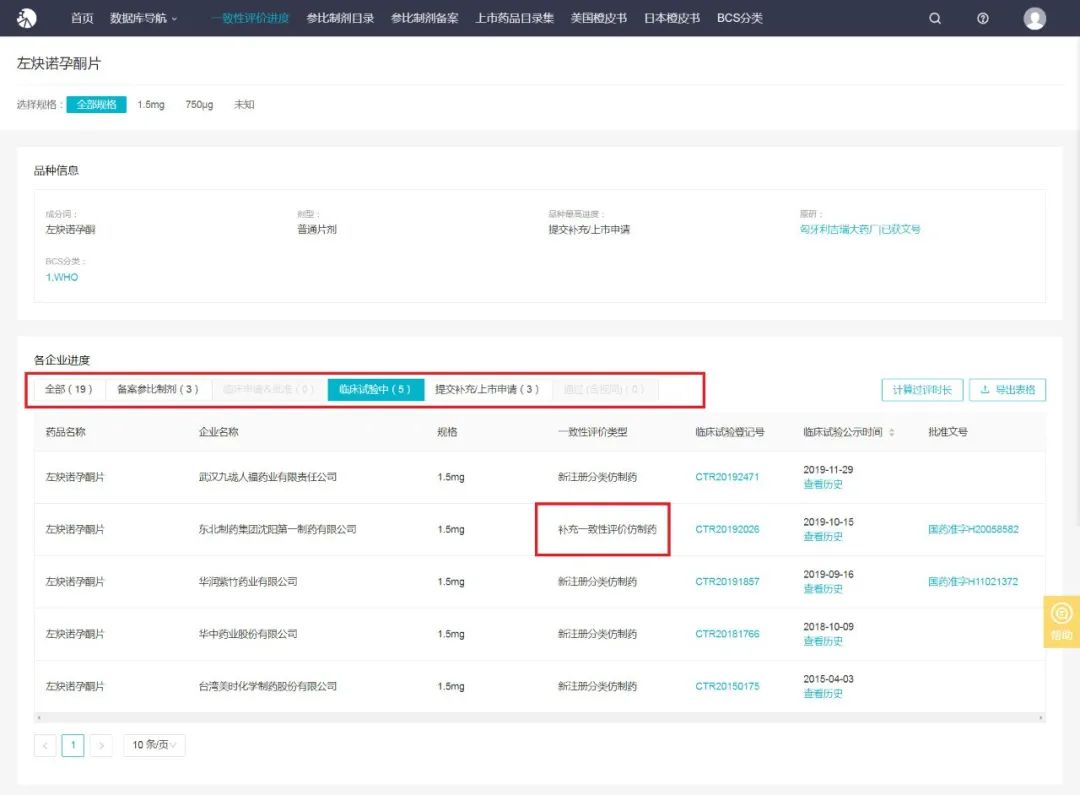1080x795 pixels.
Task: Open 一致性评价进度 nav item
Action: tap(250, 18)
